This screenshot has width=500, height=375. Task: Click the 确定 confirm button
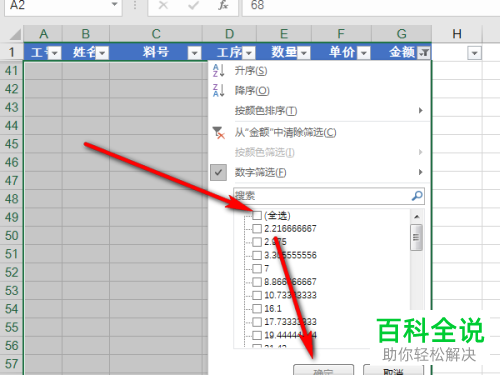[x=323, y=370]
